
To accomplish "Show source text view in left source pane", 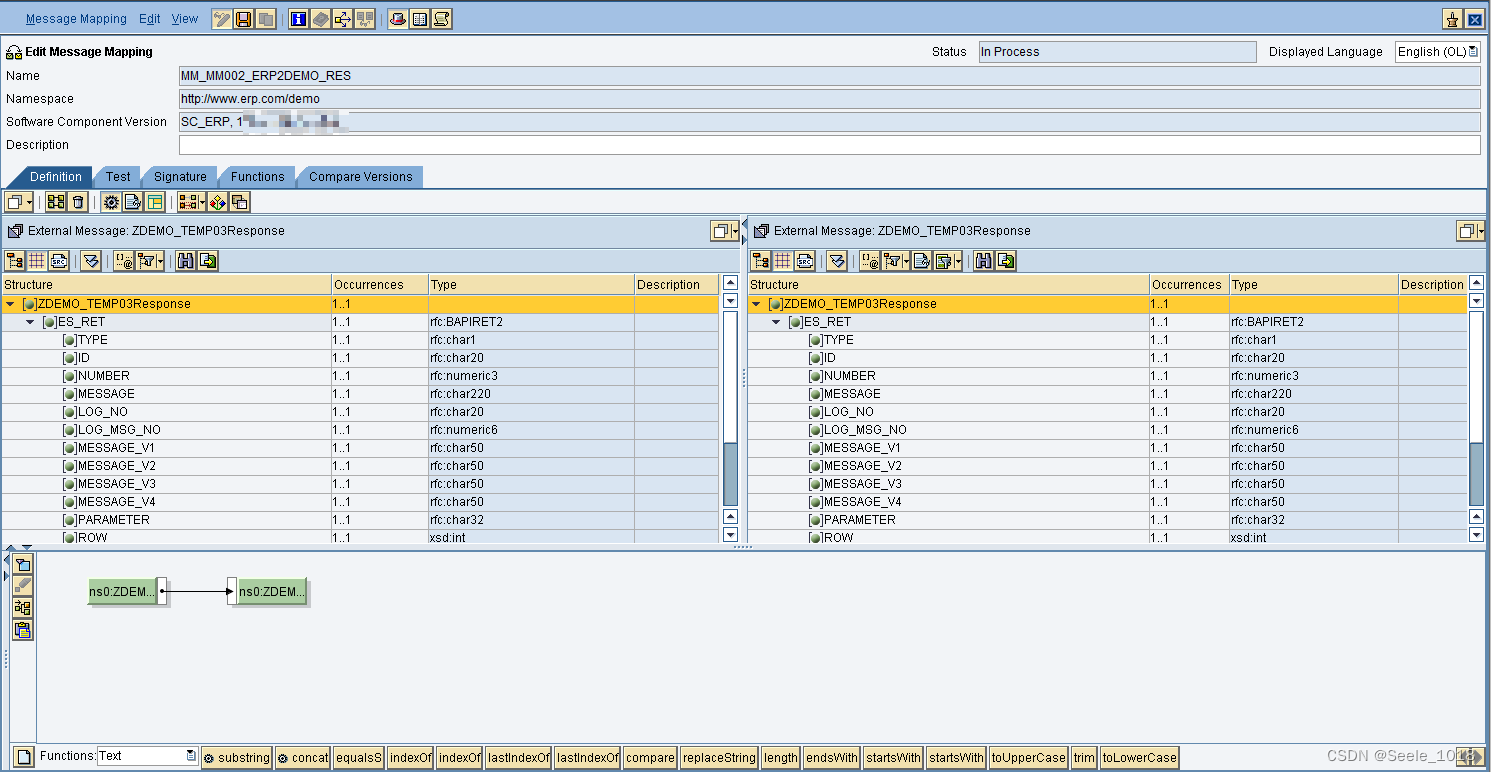I will [x=59, y=261].
